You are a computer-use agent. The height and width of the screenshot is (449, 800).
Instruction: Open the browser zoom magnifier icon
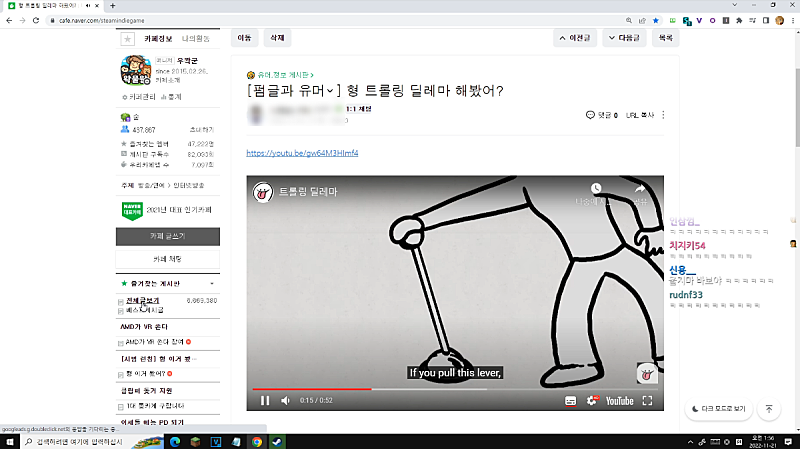pyautogui.click(x=629, y=20)
